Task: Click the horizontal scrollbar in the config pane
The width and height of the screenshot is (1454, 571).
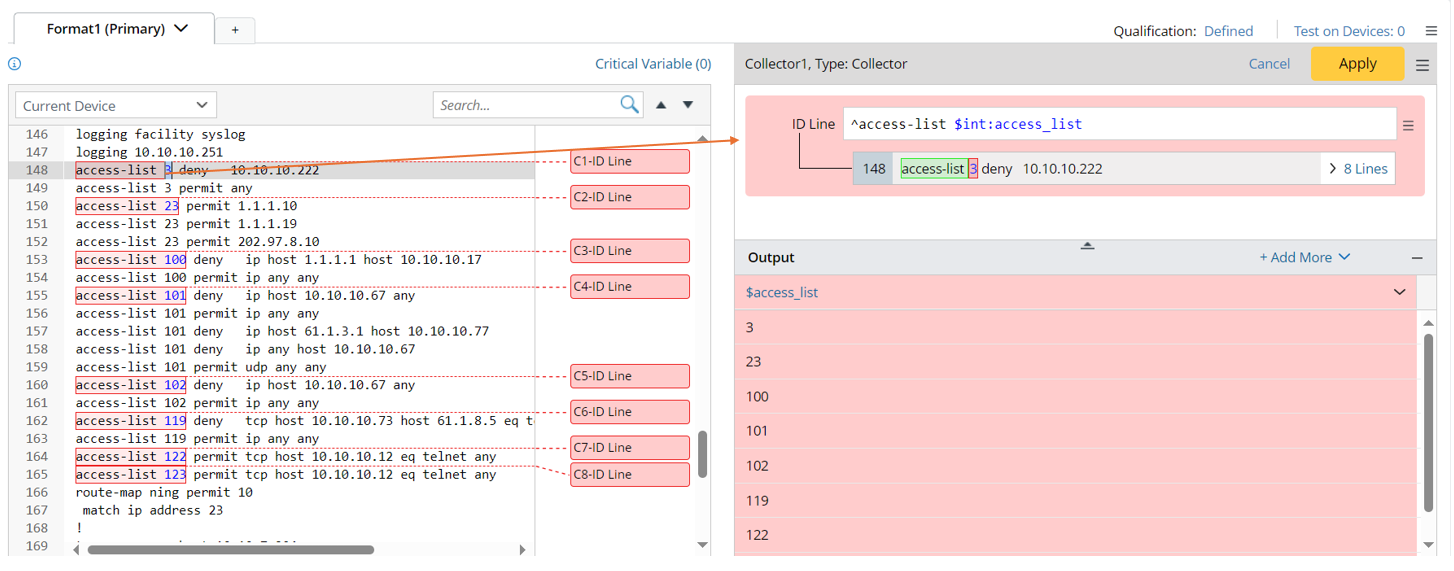Action: [x=230, y=550]
